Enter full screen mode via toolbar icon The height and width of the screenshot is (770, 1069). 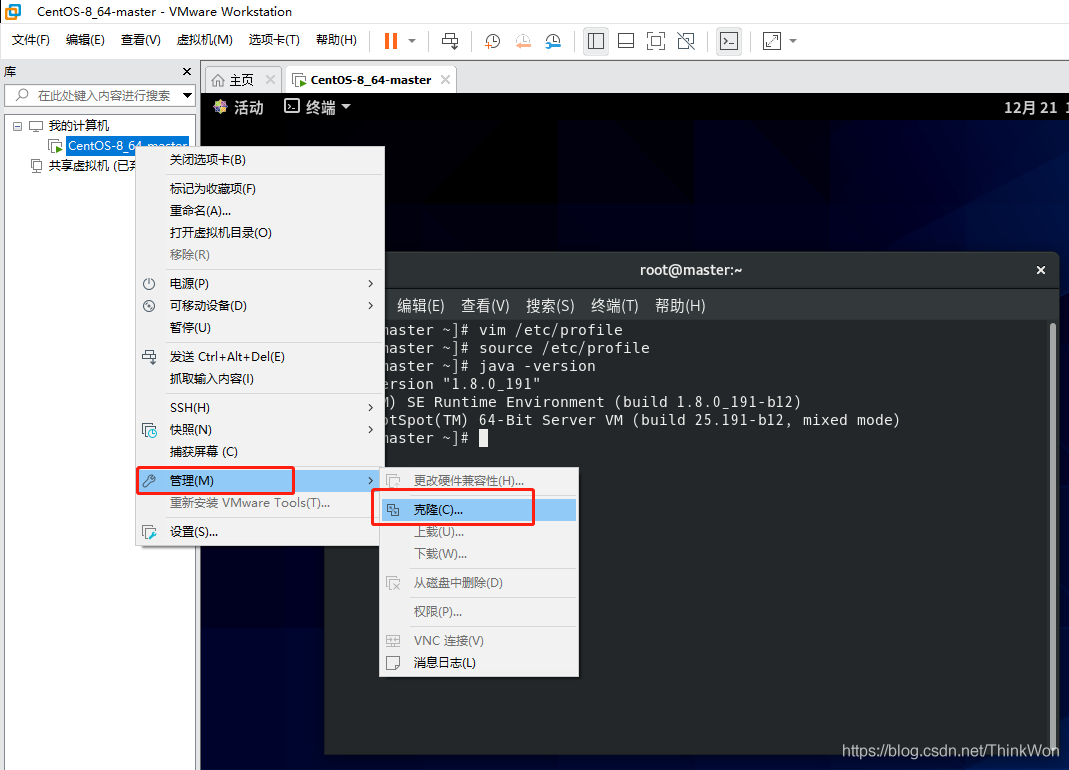(655, 41)
